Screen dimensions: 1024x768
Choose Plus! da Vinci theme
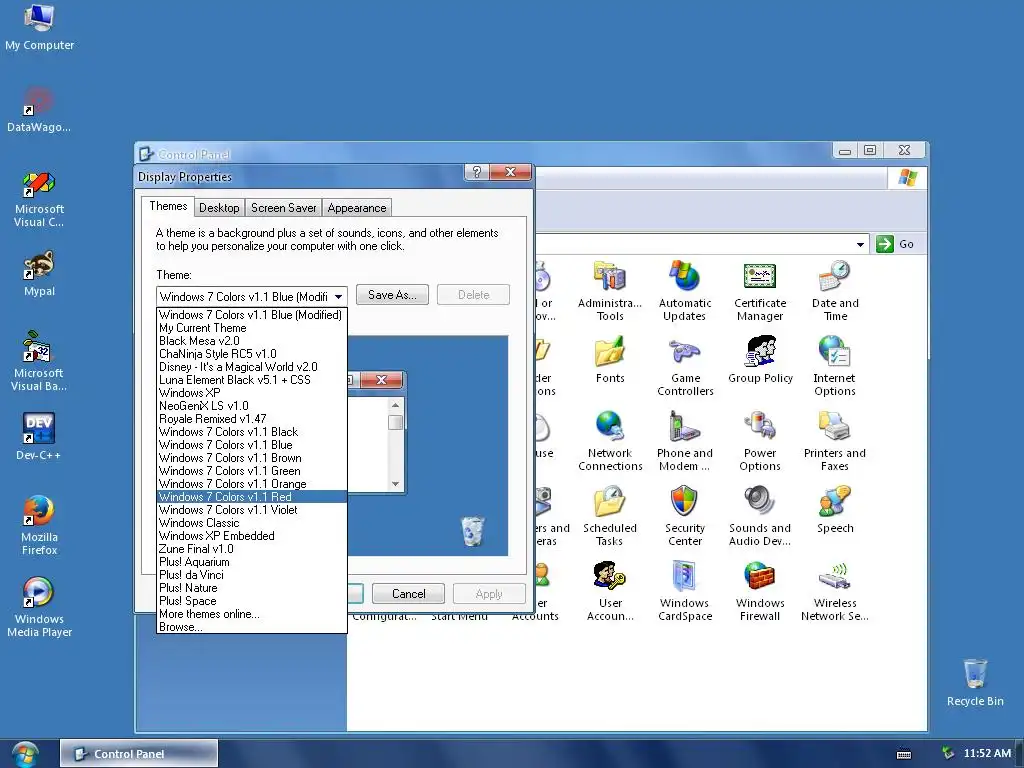[252, 575]
